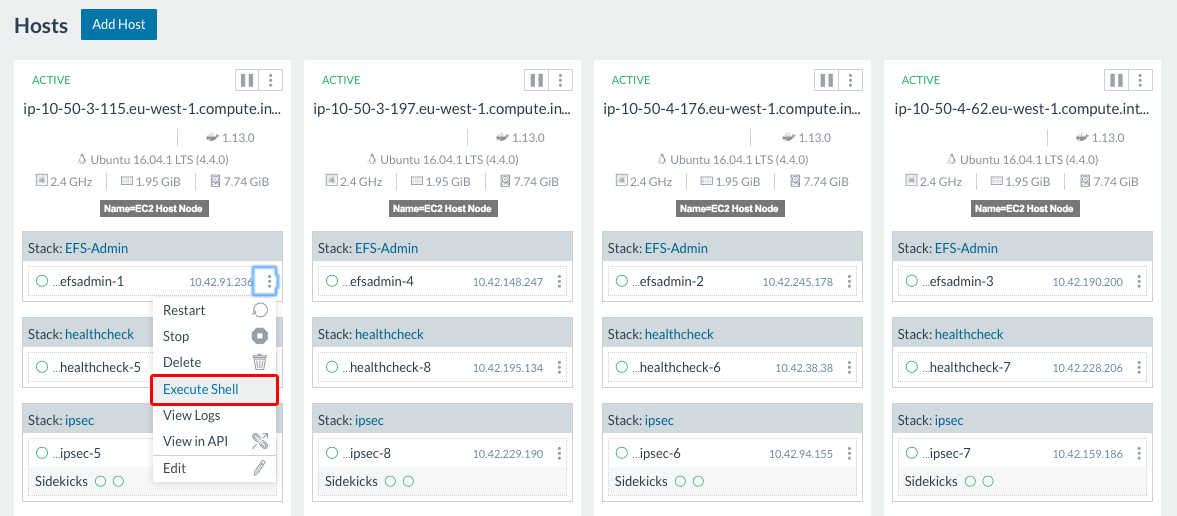Image resolution: width=1177 pixels, height=516 pixels.
Task: Open the EFS-Admin stack link on first host
Action: (97, 248)
